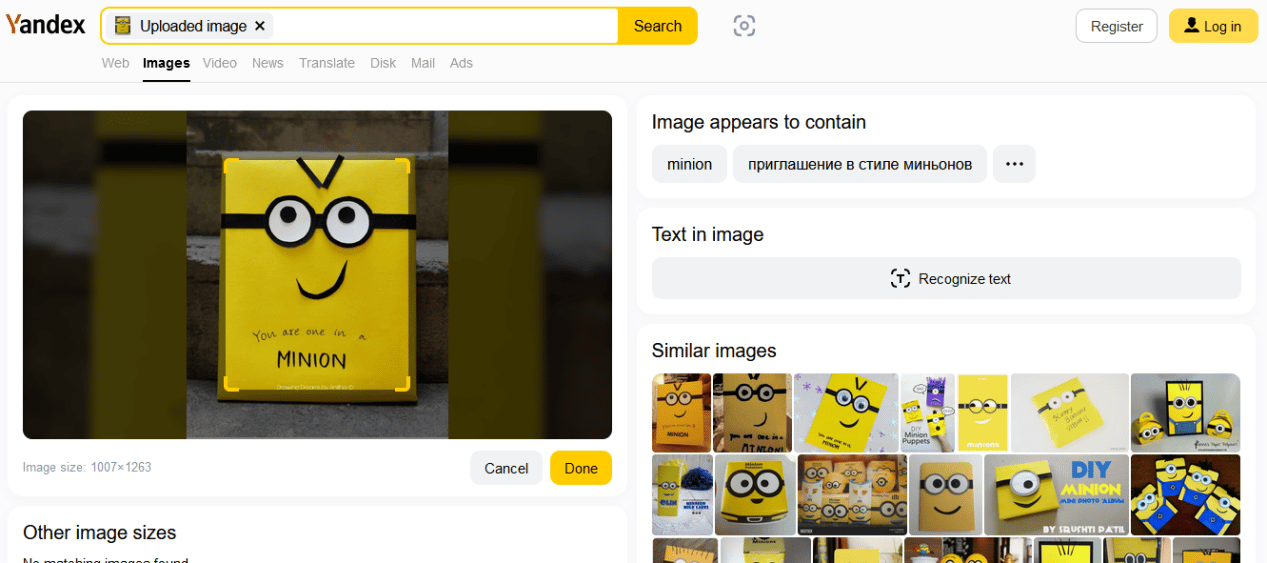This screenshot has height=563, width=1267.
Task: Click the Yandex logo
Action: 45,25
